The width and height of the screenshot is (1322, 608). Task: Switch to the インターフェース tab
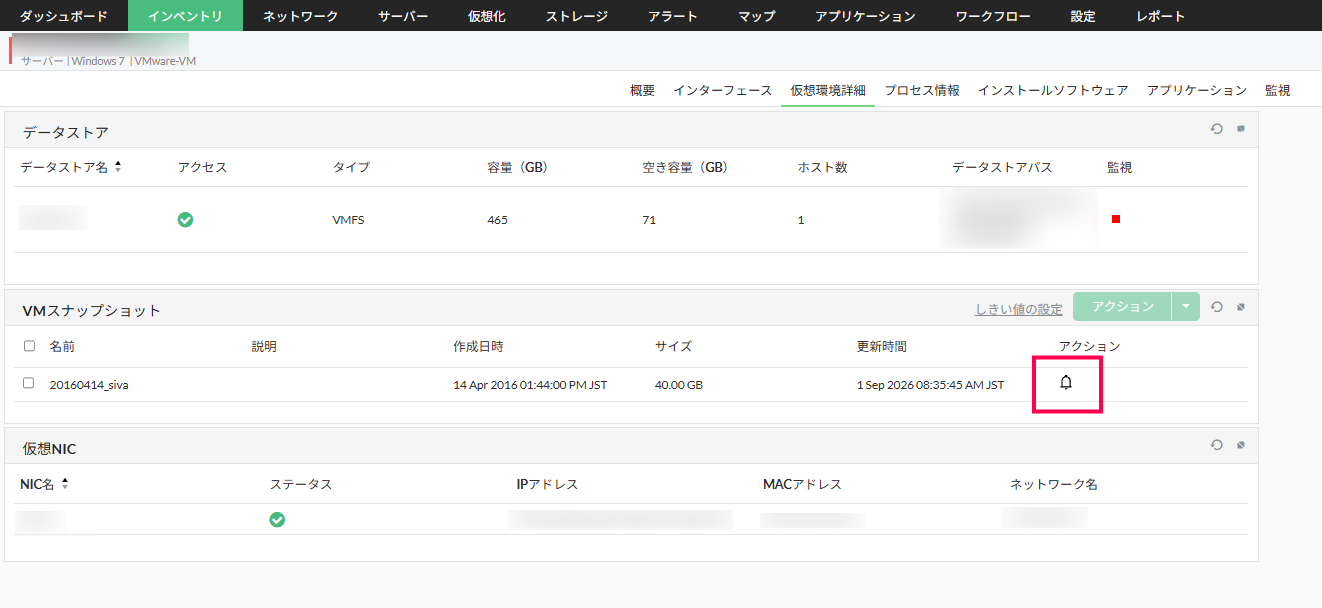[x=722, y=90]
